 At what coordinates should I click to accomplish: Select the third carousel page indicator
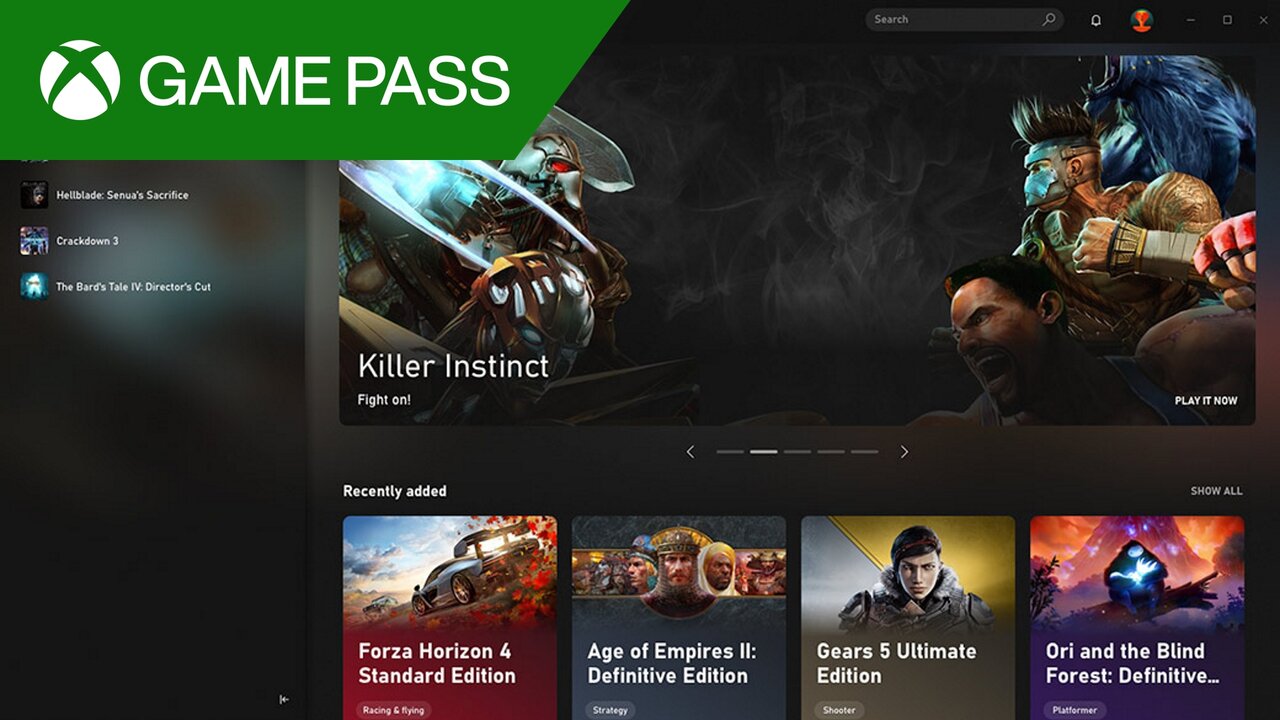point(797,452)
